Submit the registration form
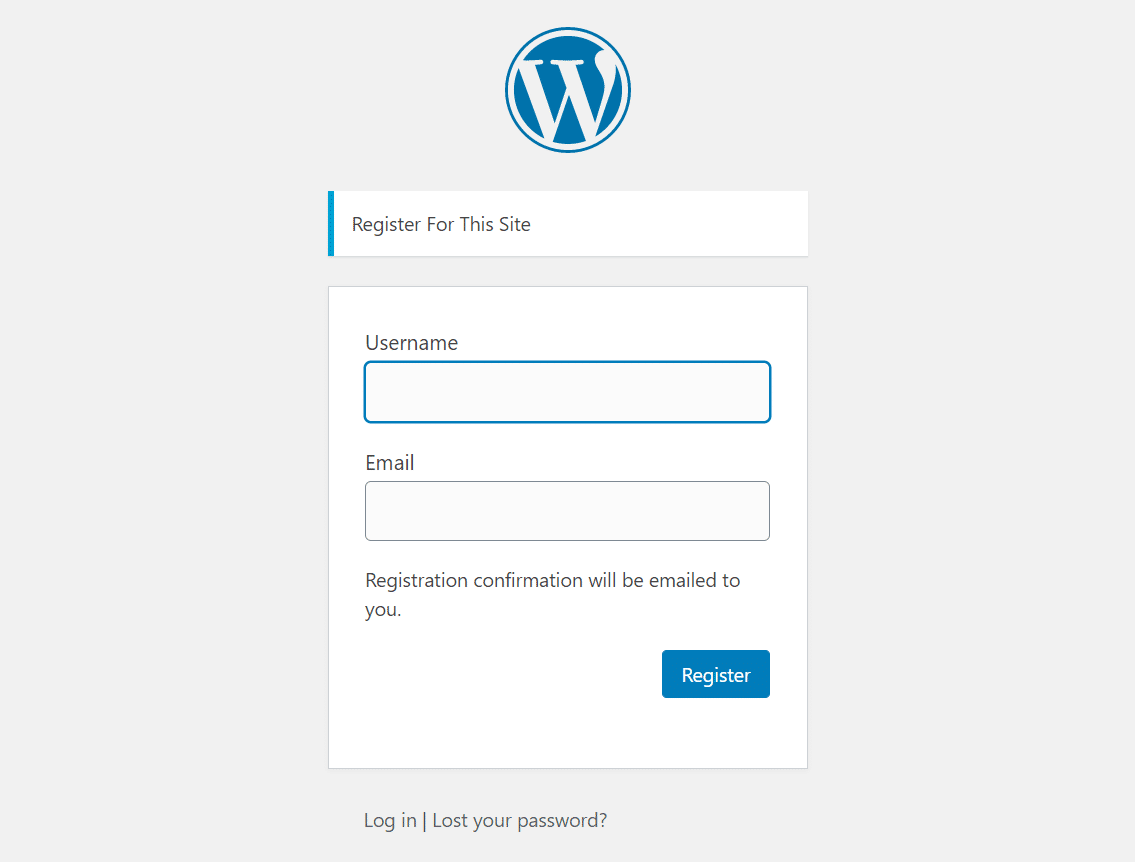1135x862 pixels. coord(715,673)
